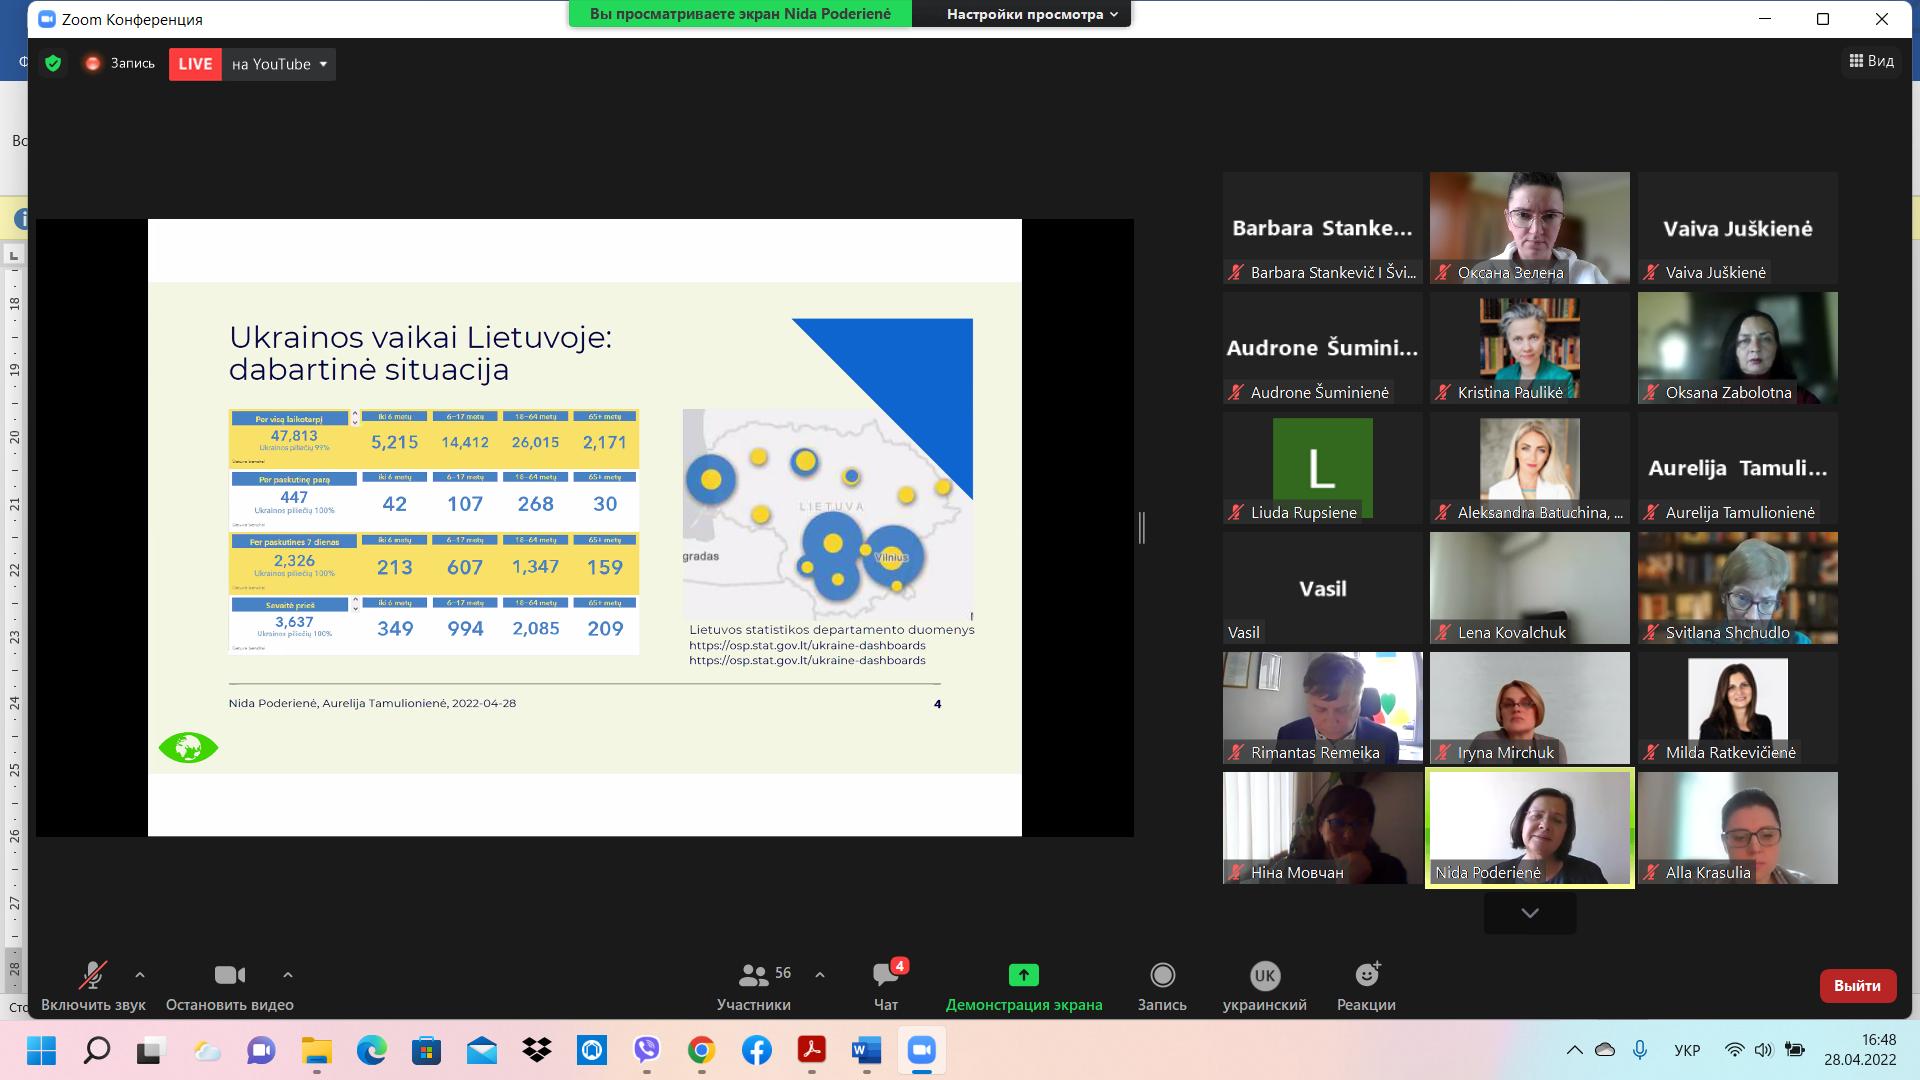Expand Настройки просмотра view options

(x=1031, y=14)
